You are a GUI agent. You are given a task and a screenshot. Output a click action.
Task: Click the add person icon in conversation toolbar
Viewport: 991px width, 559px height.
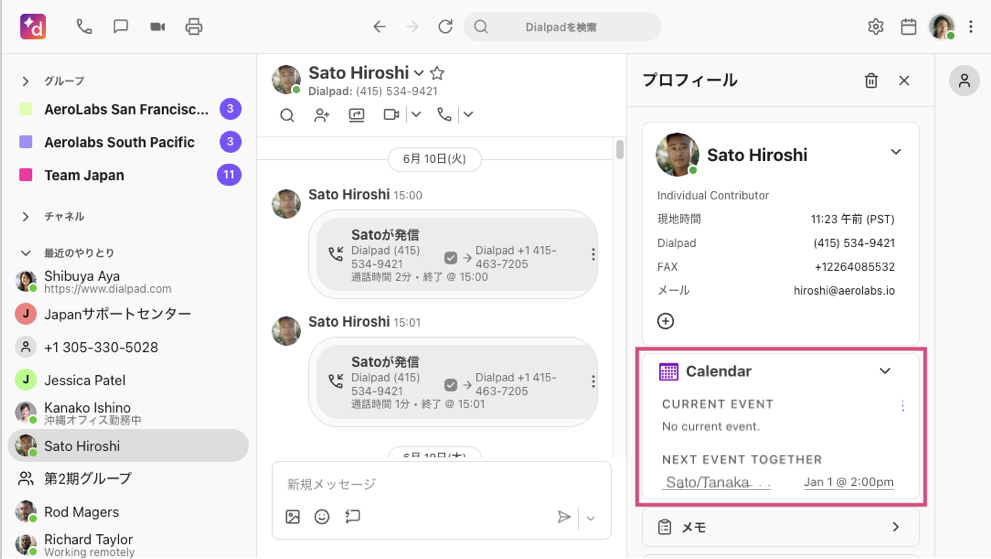point(321,115)
